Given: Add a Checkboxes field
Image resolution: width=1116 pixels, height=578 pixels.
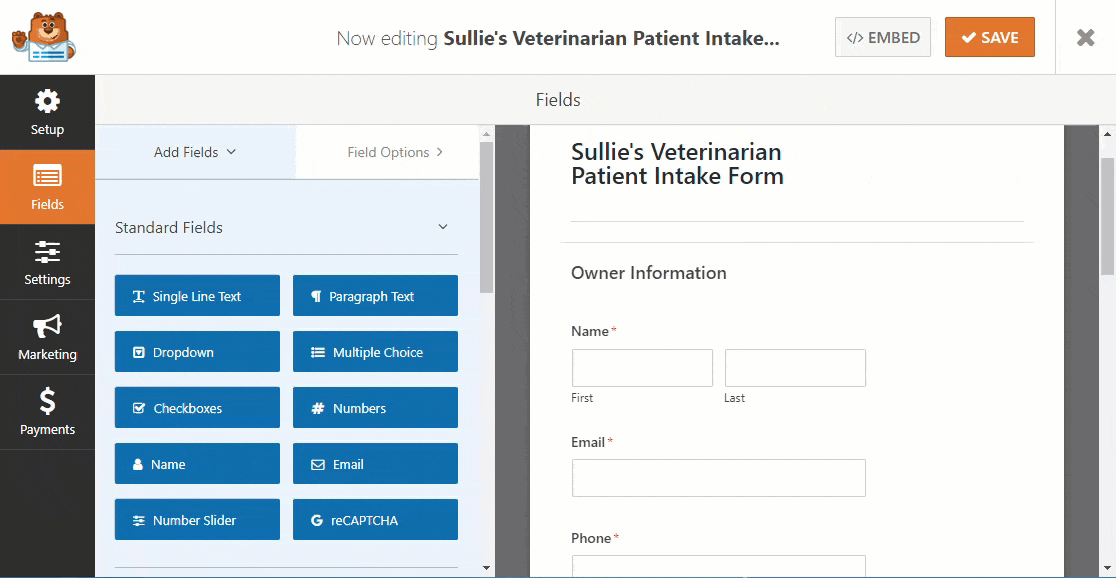Looking at the screenshot, I should tap(197, 408).
